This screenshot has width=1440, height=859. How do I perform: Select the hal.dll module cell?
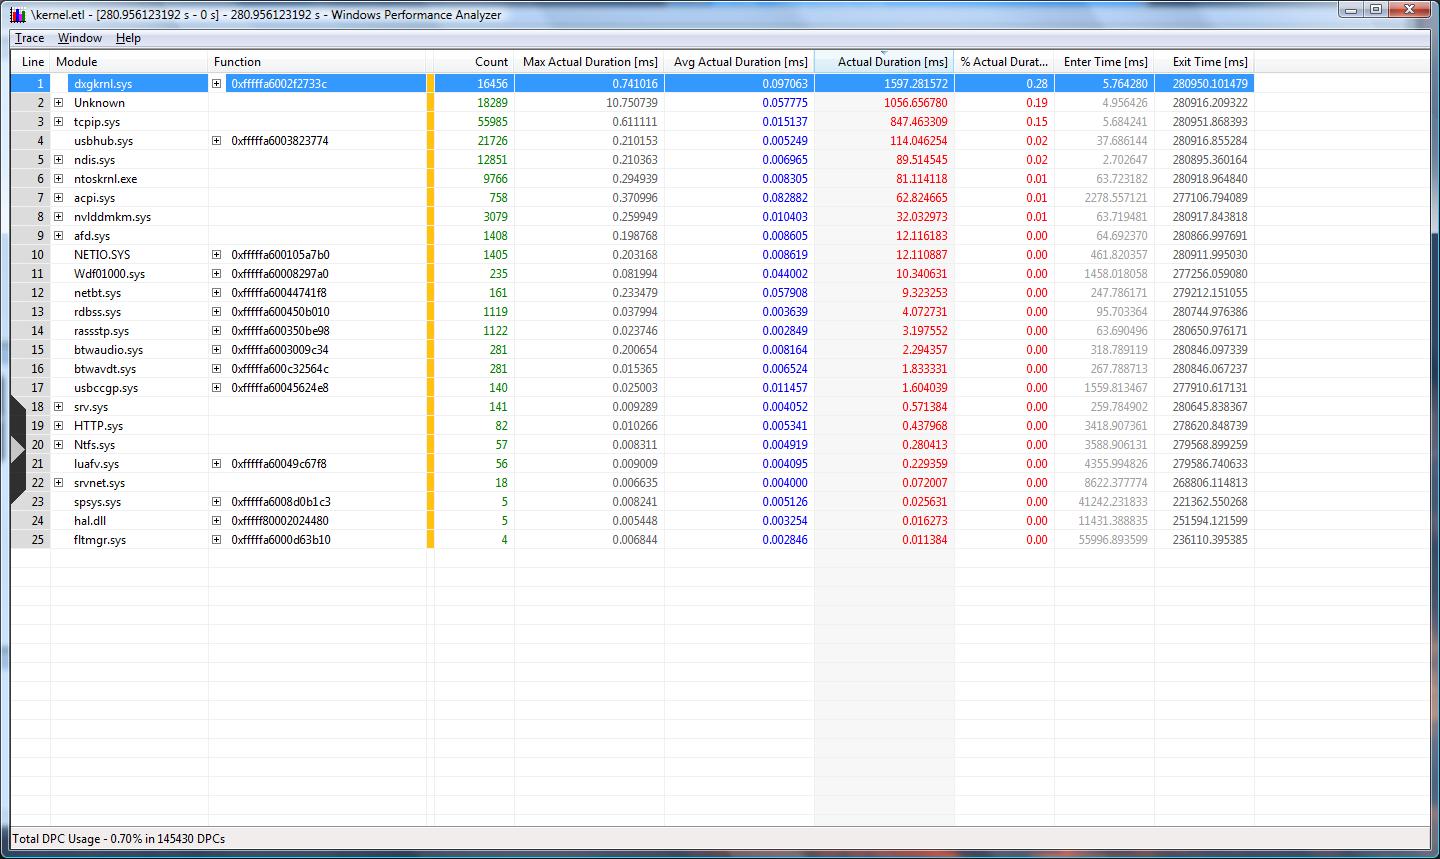tap(90, 521)
